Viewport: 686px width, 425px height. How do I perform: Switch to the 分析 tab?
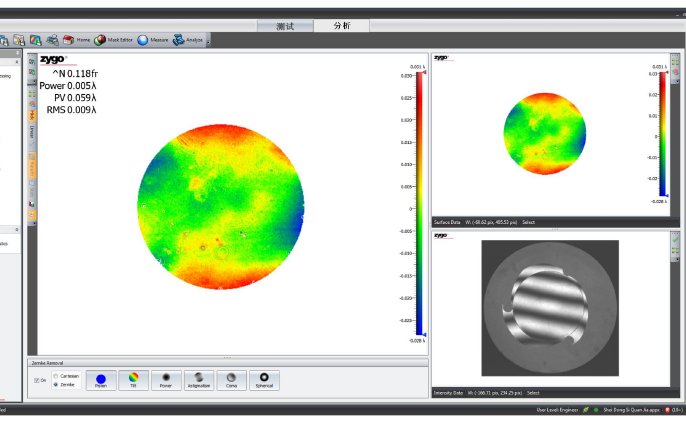pyautogui.click(x=342, y=25)
